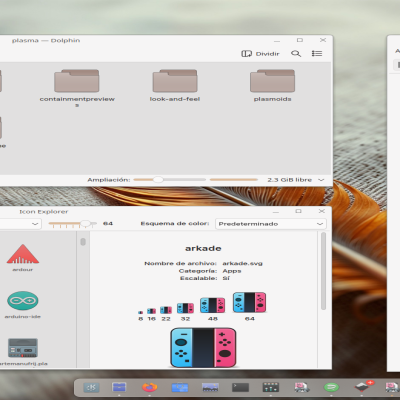Open the green round app in the dock
This screenshot has height=400, width=400.
tap(331, 387)
